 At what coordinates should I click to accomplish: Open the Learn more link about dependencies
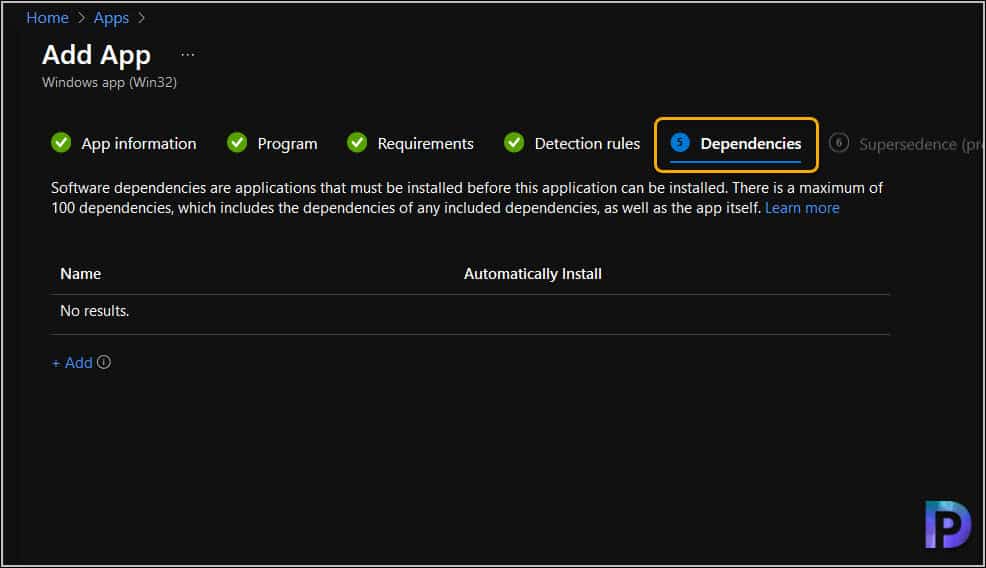tap(802, 208)
